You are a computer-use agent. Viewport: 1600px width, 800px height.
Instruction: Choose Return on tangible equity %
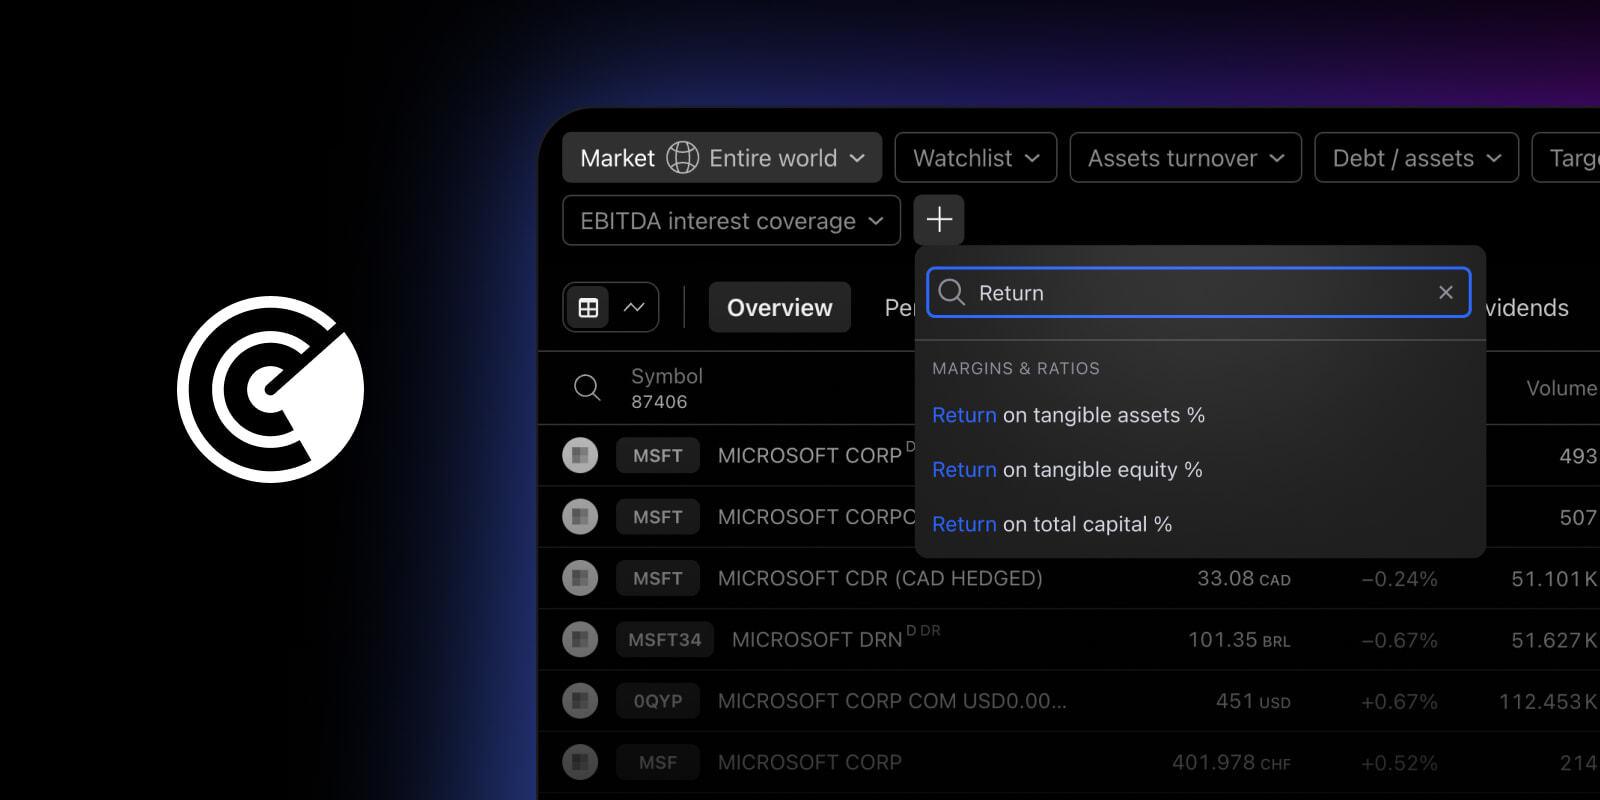1067,470
